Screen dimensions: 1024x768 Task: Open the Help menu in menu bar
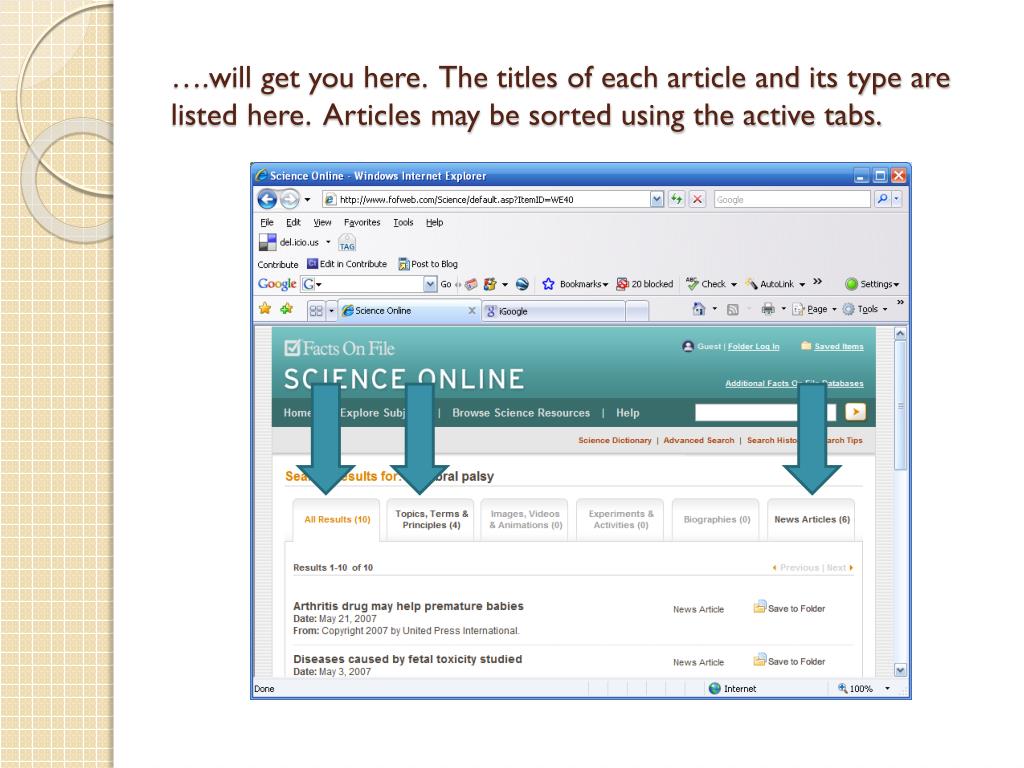(x=434, y=223)
